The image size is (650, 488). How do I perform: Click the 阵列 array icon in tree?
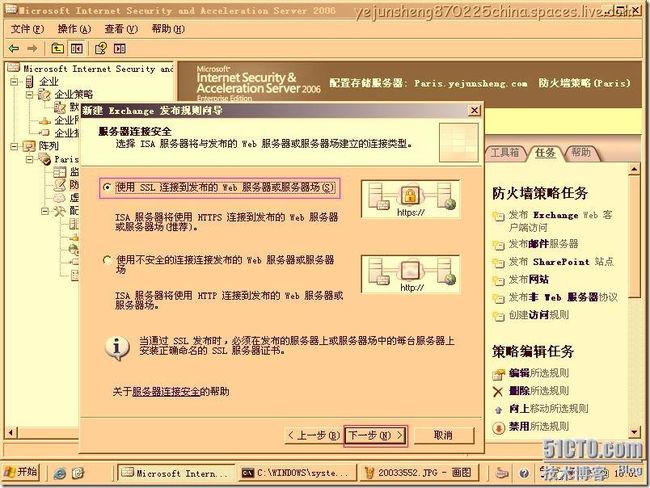tap(29, 146)
